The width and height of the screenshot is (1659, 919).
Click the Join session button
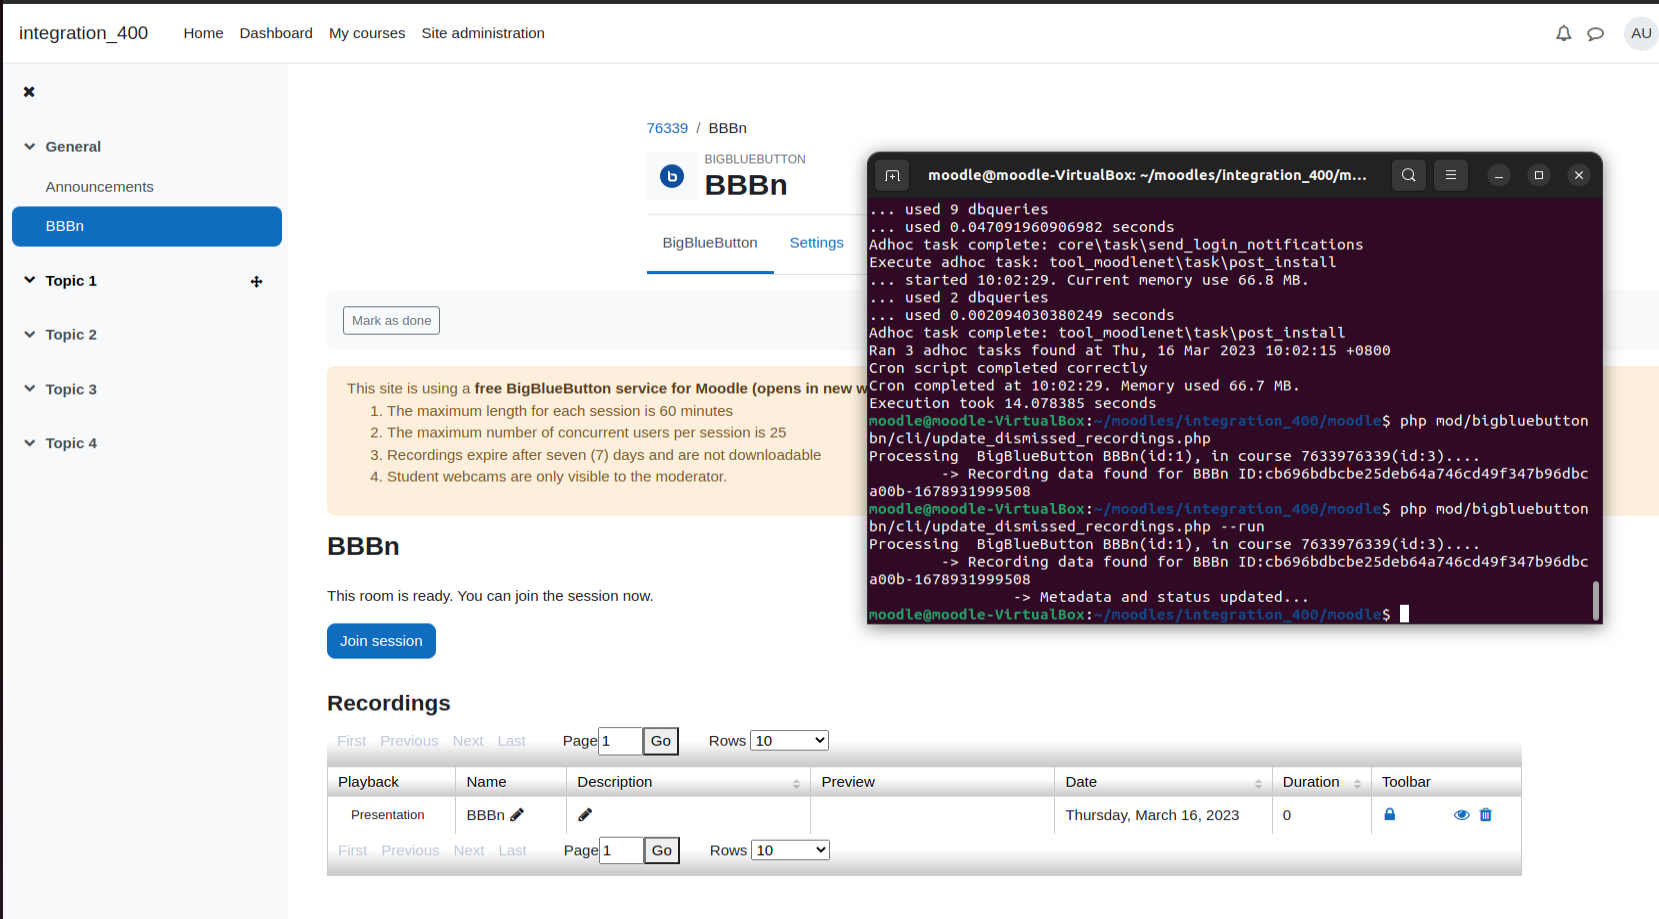tap(381, 641)
